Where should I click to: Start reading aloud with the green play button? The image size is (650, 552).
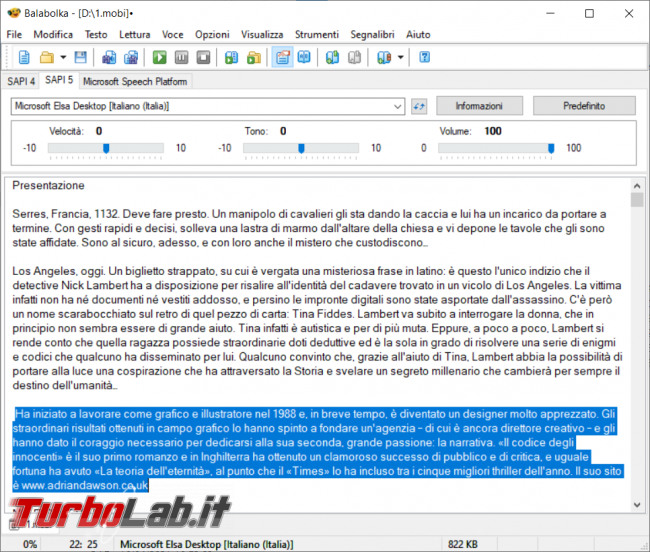[160, 57]
